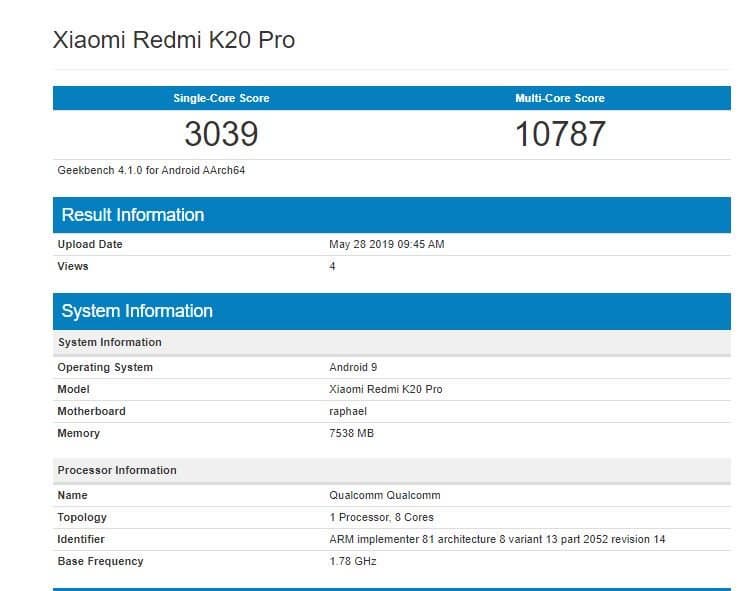Select the Multi-Core Score header
The image size is (751, 591).
pos(560,98)
